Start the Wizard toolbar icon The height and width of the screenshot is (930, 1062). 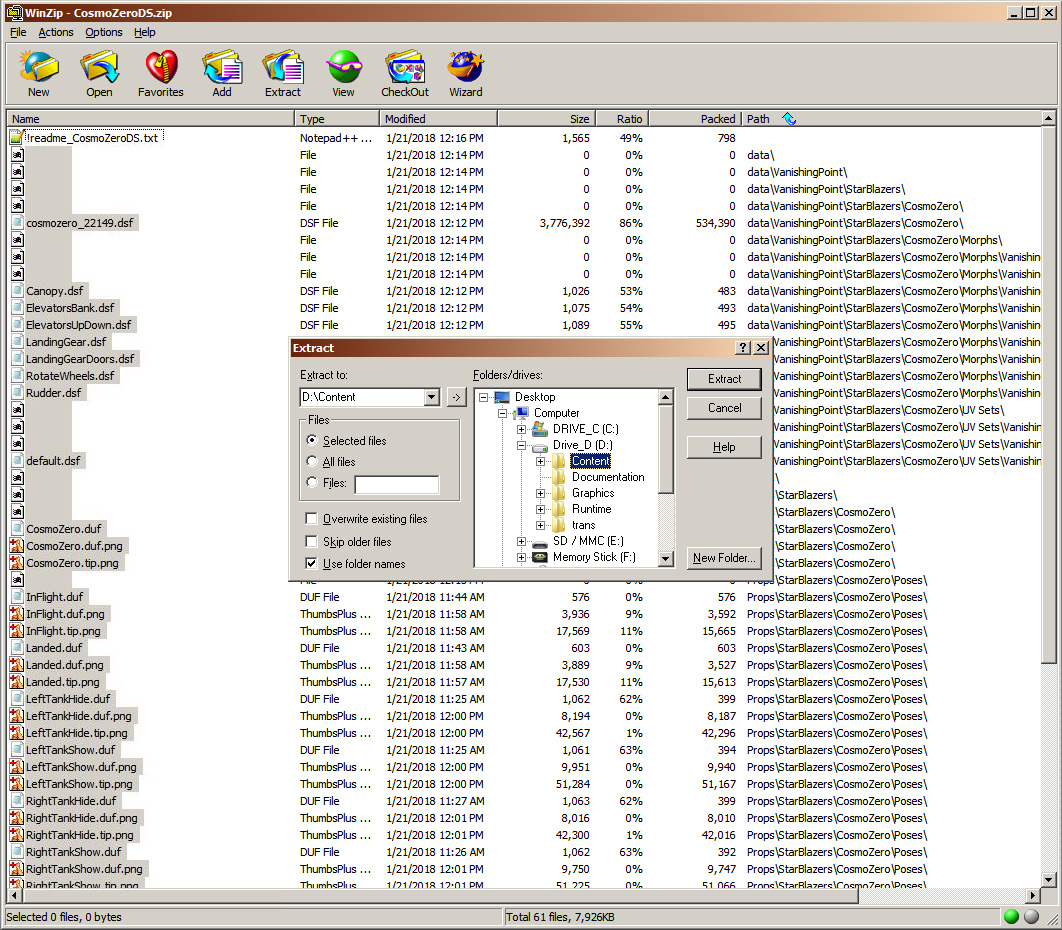tap(466, 67)
